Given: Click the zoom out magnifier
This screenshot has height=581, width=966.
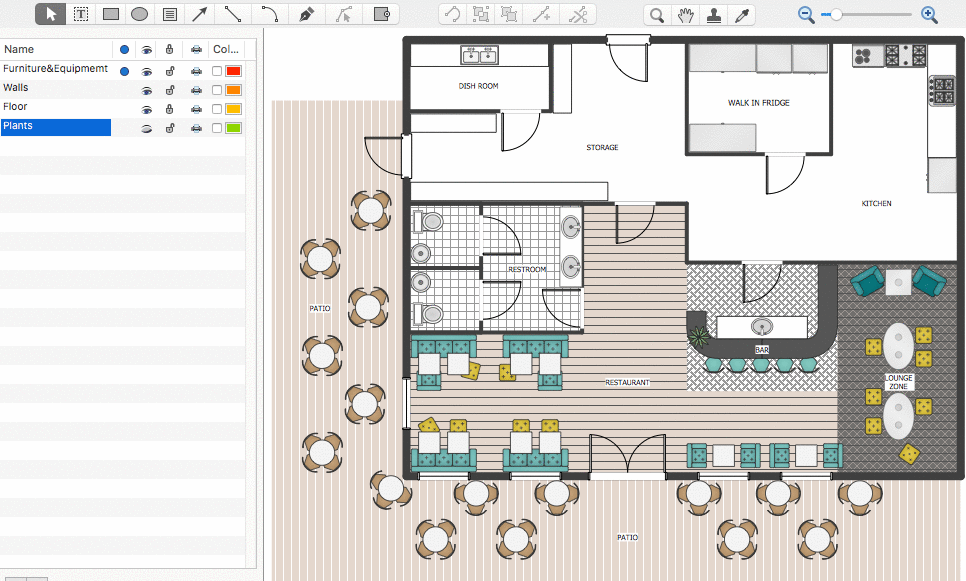Looking at the screenshot, I should click(806, 15).
